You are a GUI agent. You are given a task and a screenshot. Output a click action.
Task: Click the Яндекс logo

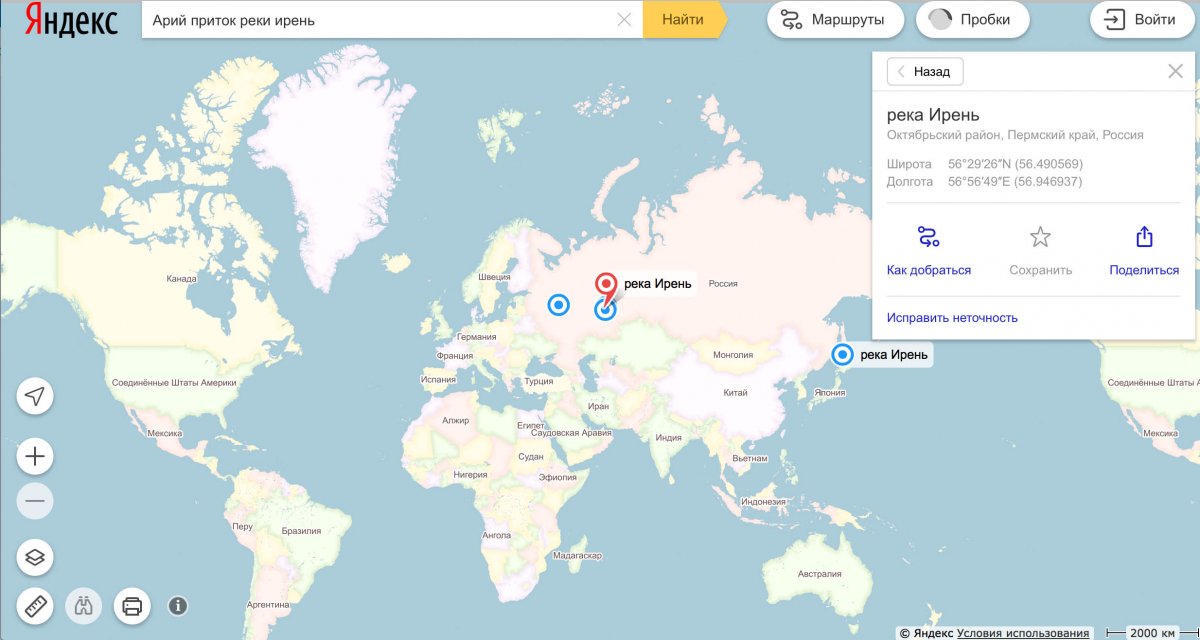coord(71,20)
